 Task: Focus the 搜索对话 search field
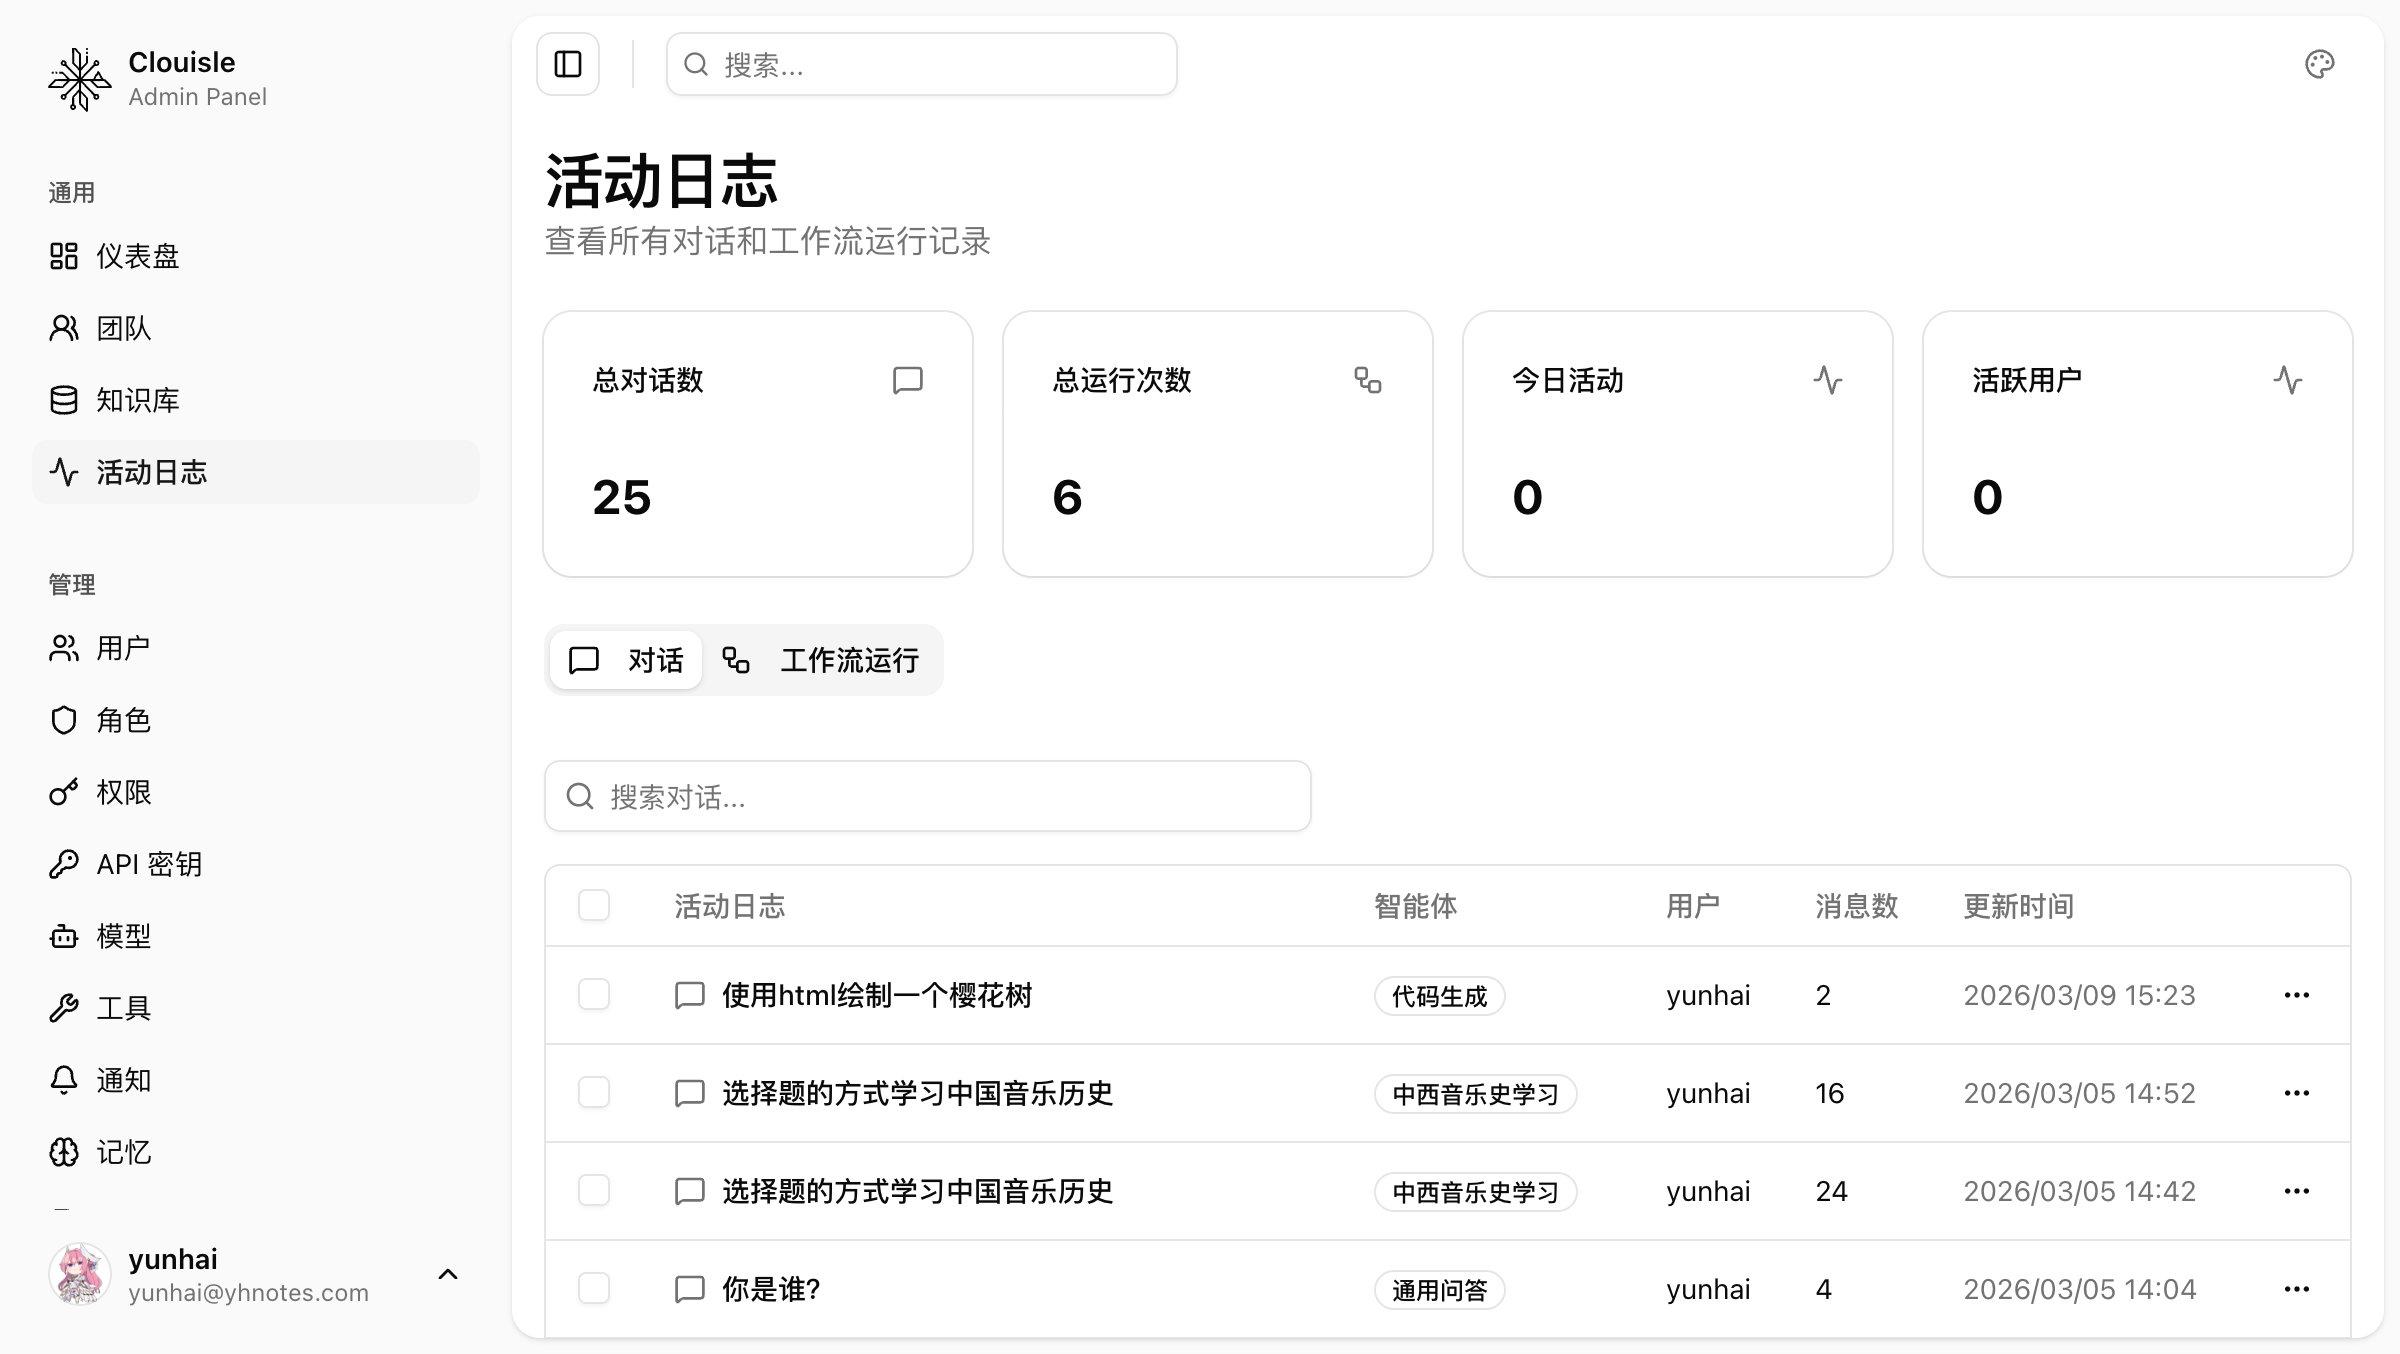927,796
